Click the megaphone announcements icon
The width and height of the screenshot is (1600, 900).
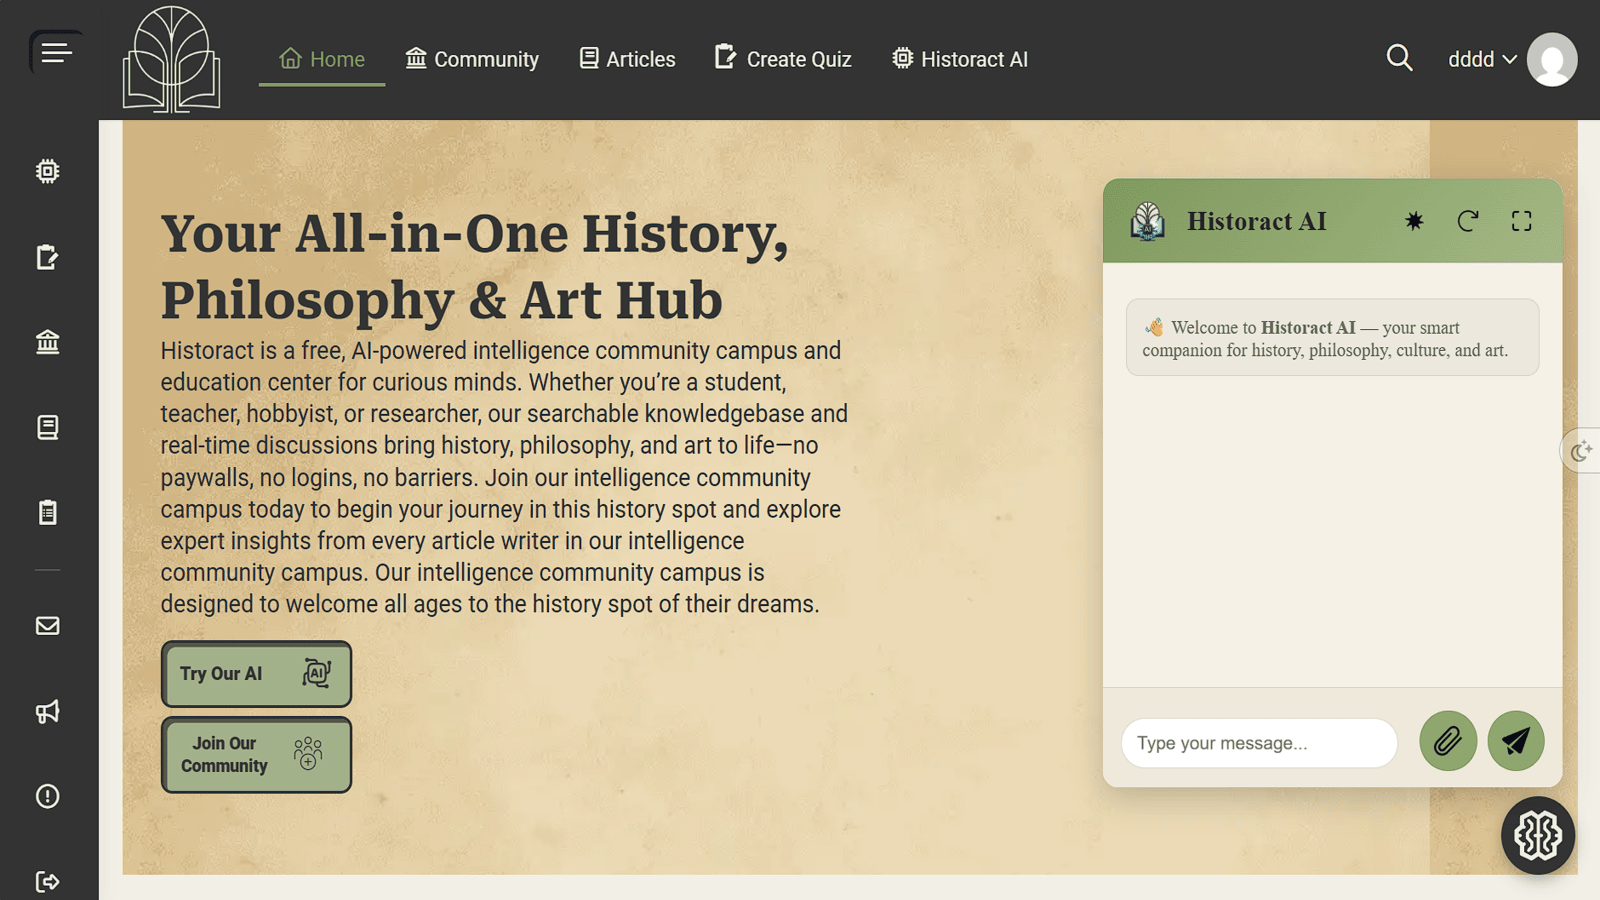(47, 711)
